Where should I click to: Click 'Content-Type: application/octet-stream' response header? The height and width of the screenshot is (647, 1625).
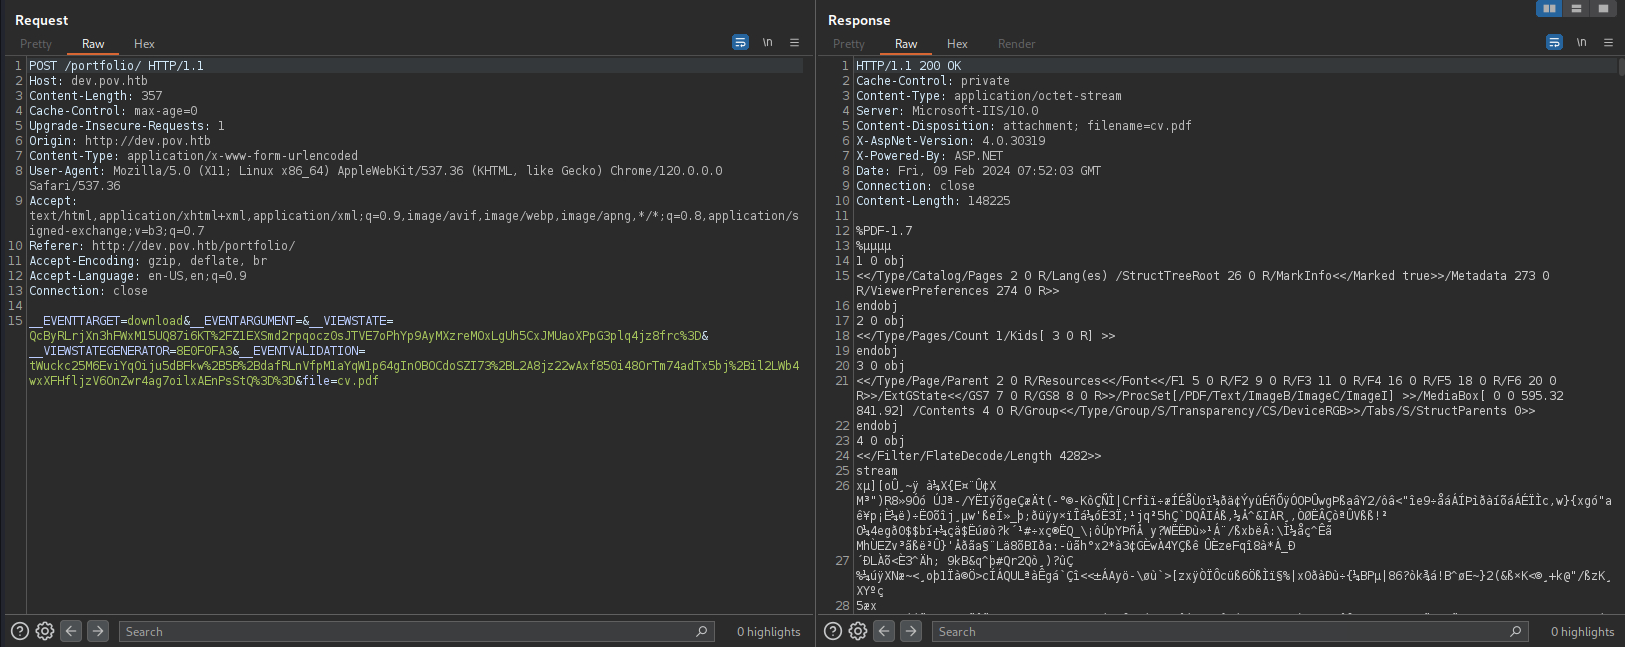989,96
